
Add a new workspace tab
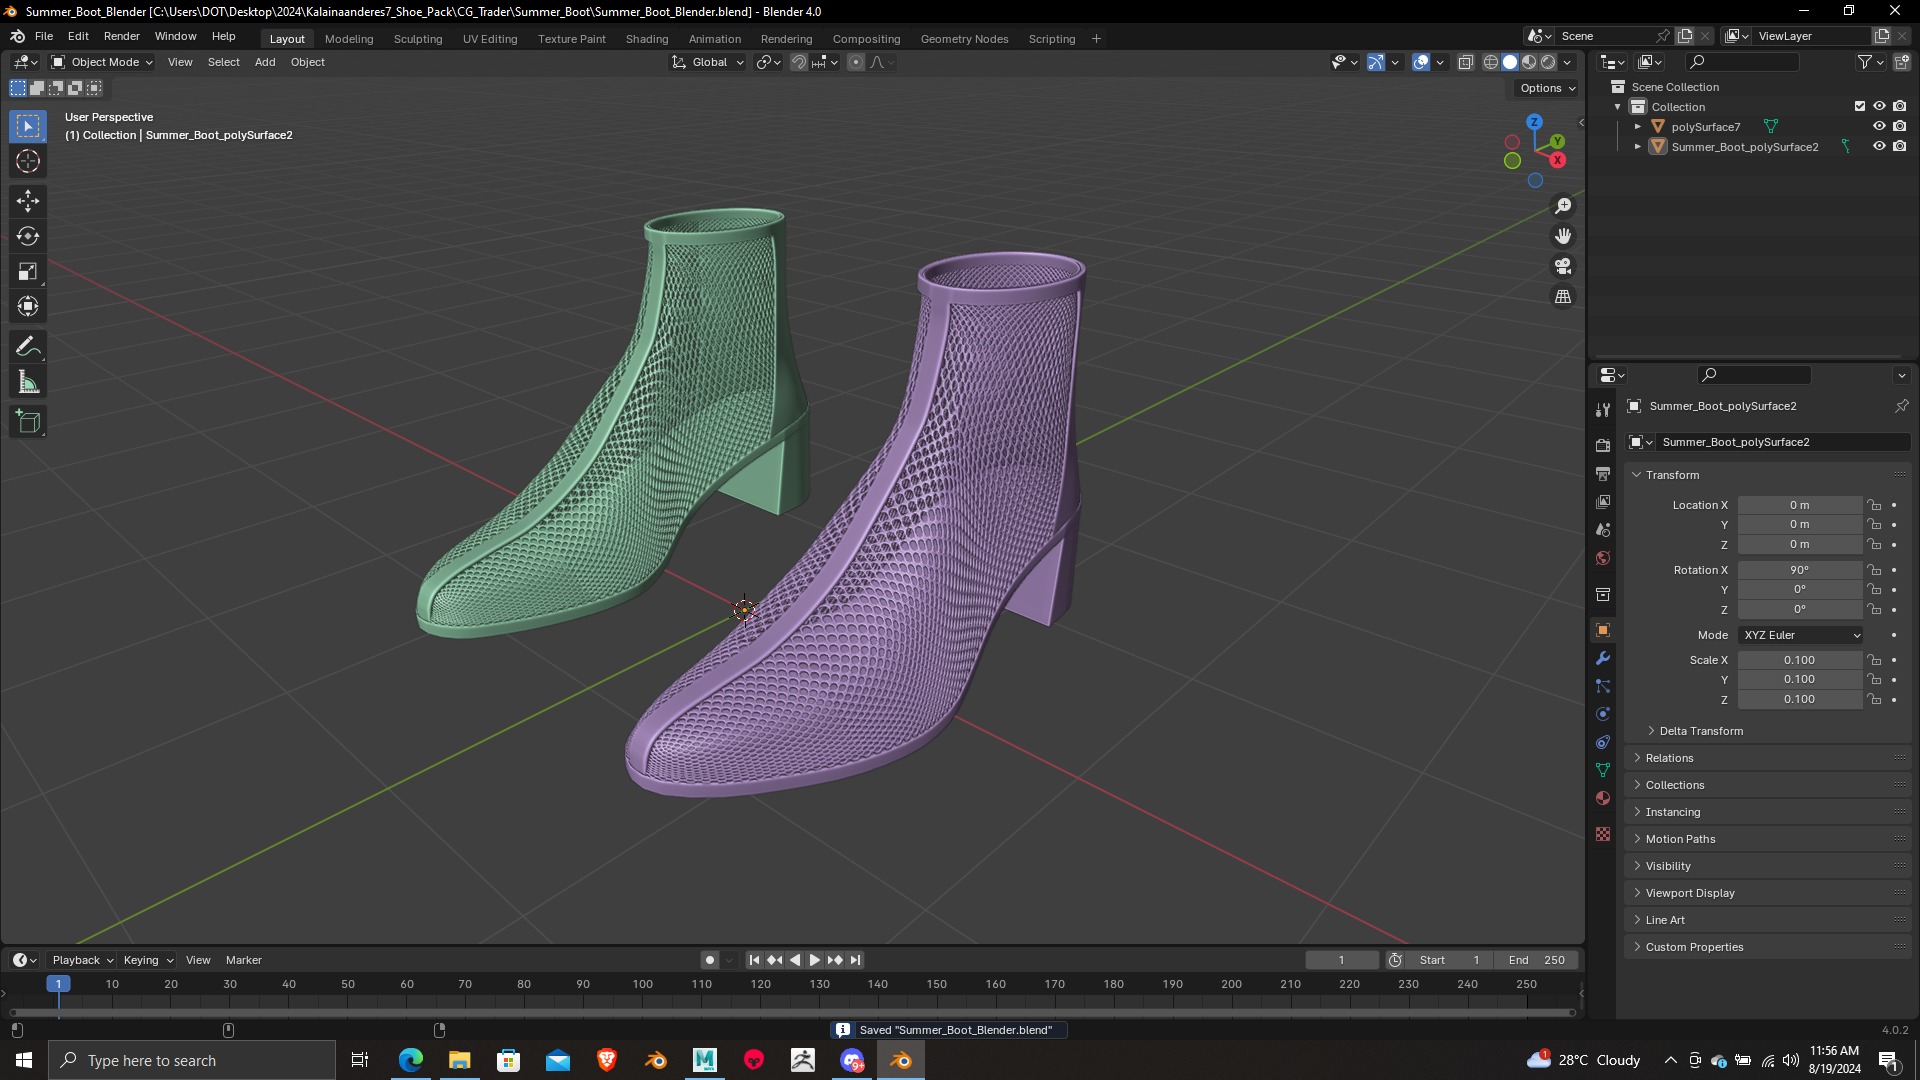click(1096, 39)
